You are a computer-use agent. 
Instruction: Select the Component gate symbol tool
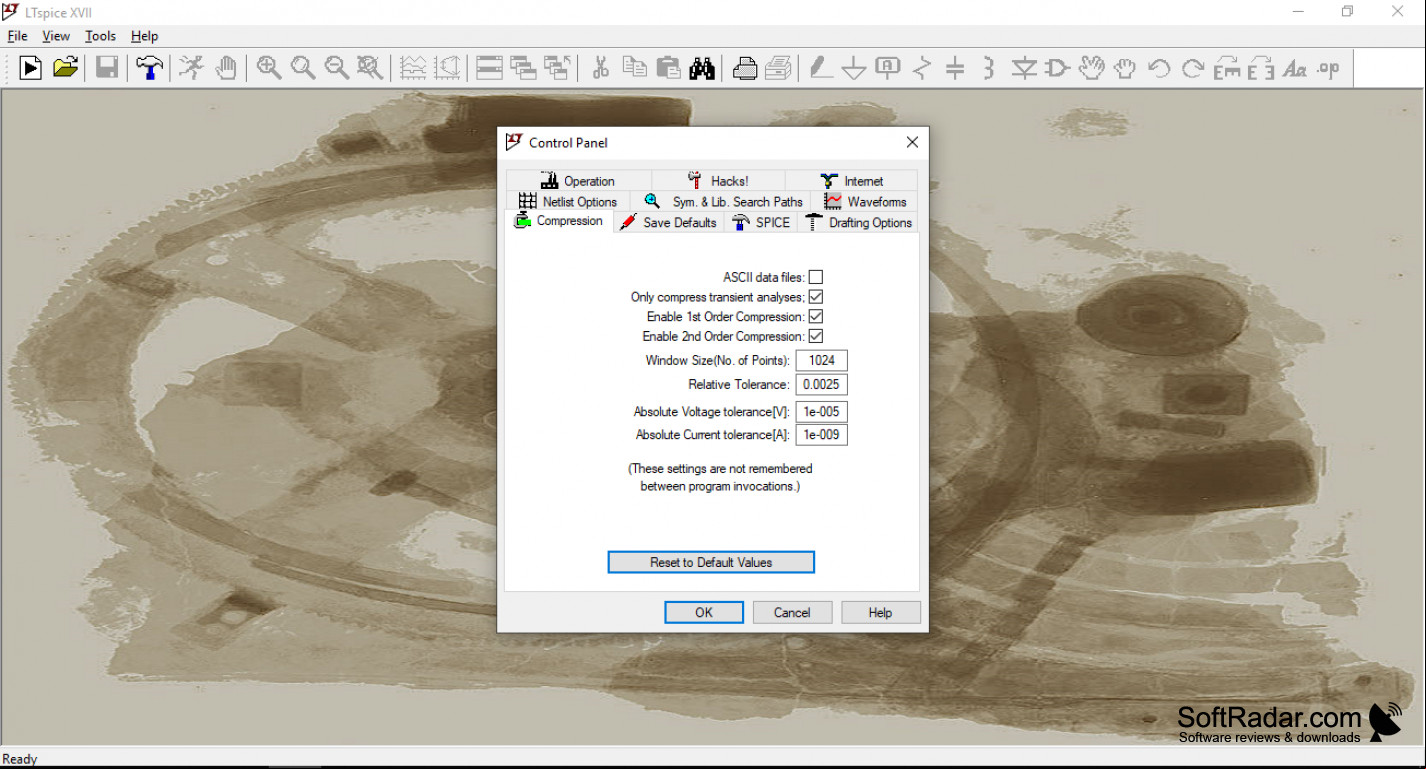(1057, 68)
